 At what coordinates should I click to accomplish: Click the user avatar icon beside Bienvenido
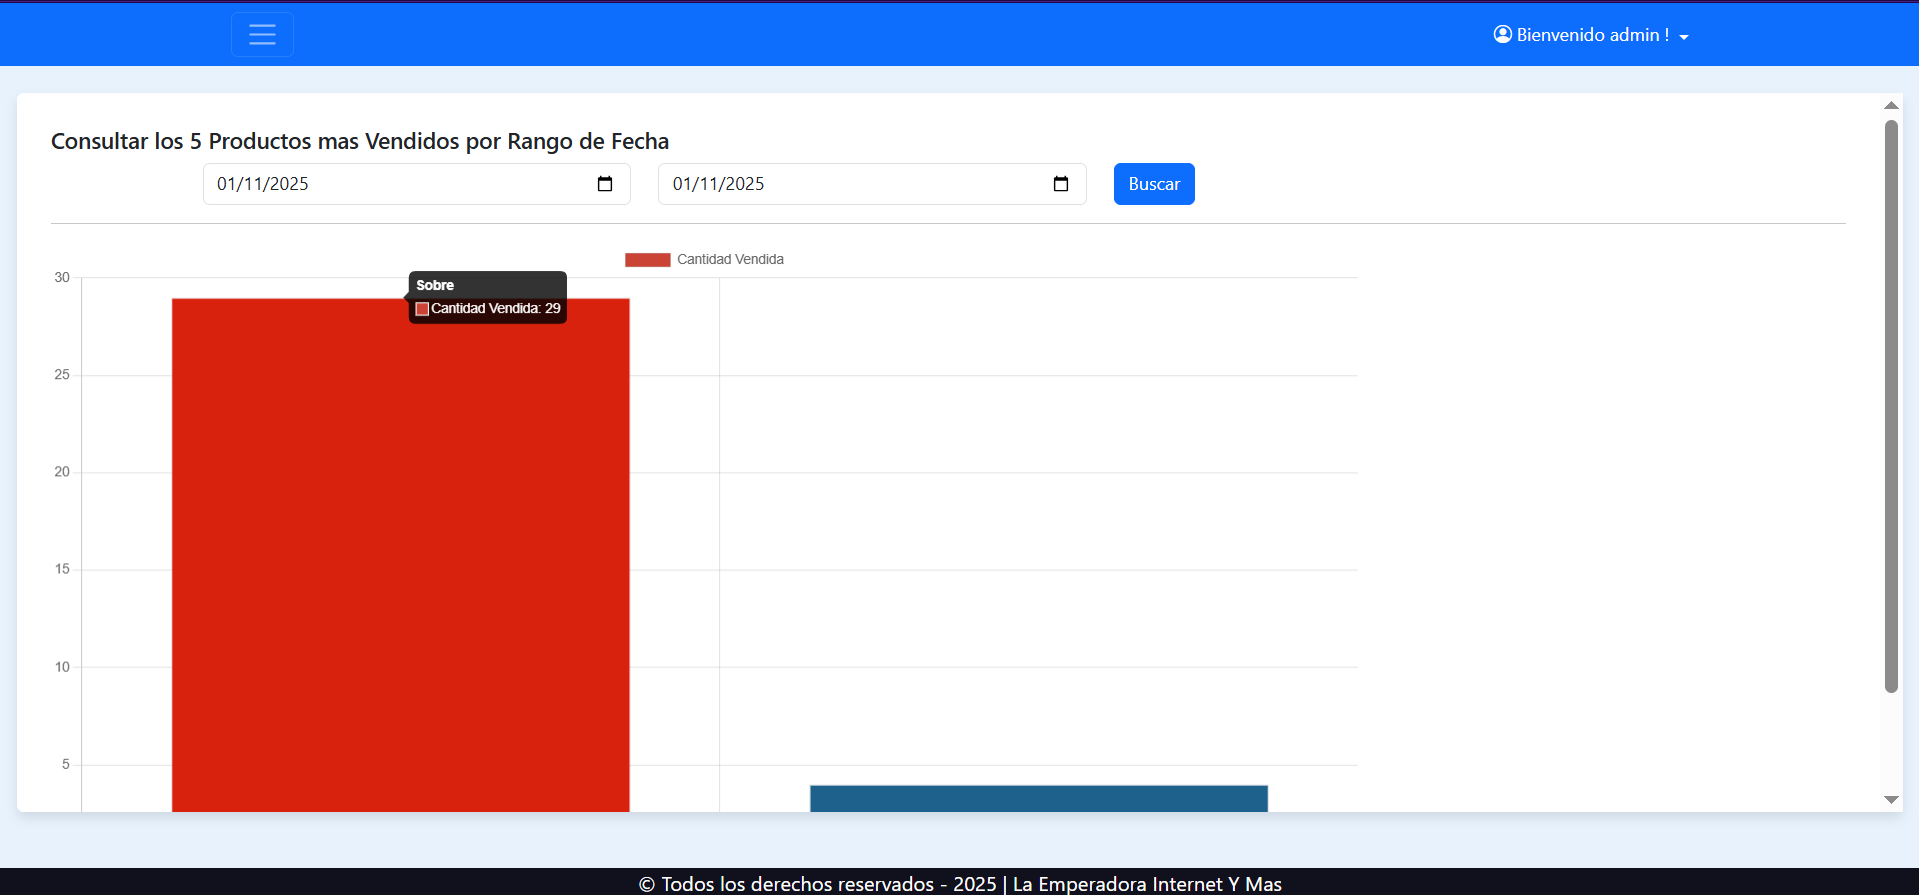click(1502, 34)
